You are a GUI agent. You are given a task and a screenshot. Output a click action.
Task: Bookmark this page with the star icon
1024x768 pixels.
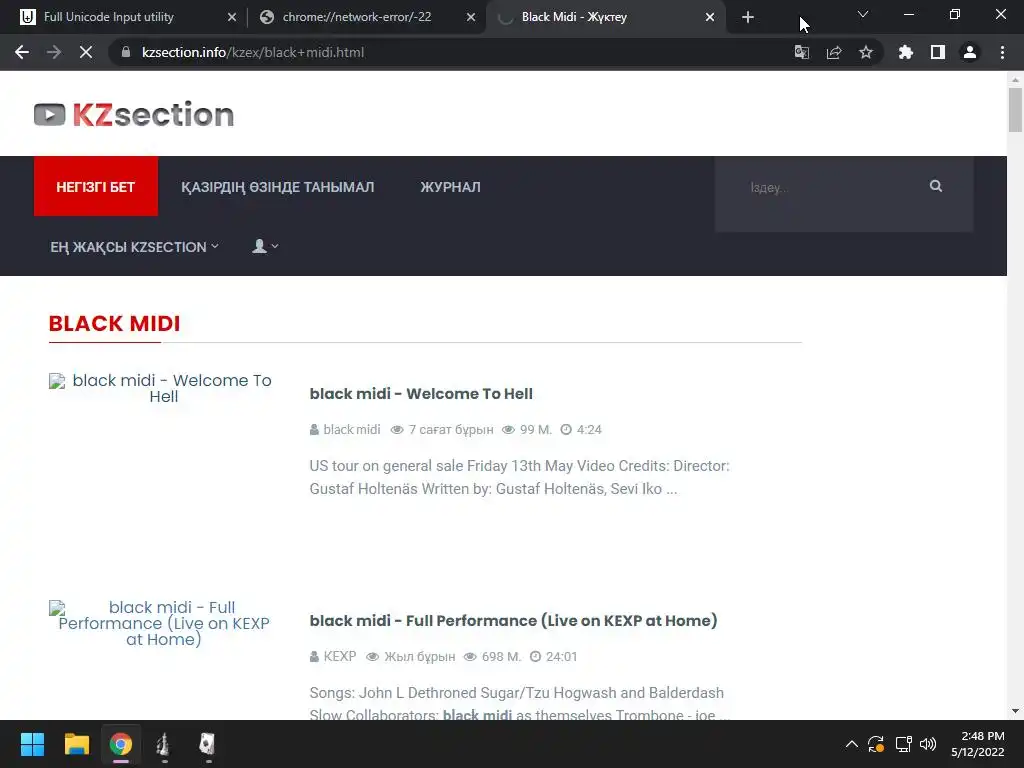pyautogui.click(x=866, y=52)
